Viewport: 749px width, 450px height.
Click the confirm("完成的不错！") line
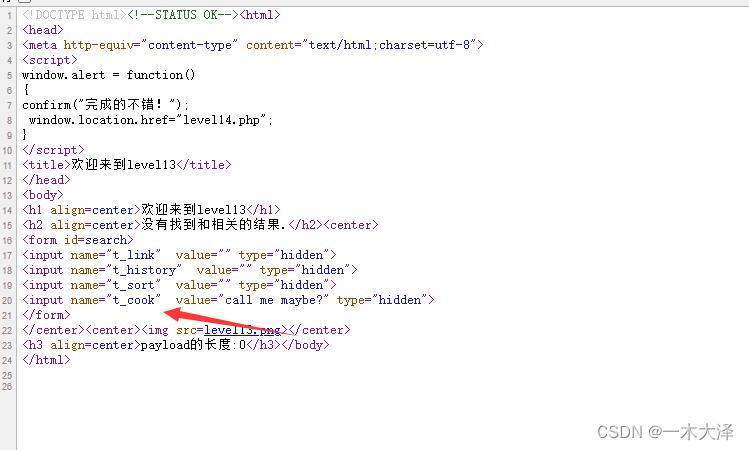[106, 105]
